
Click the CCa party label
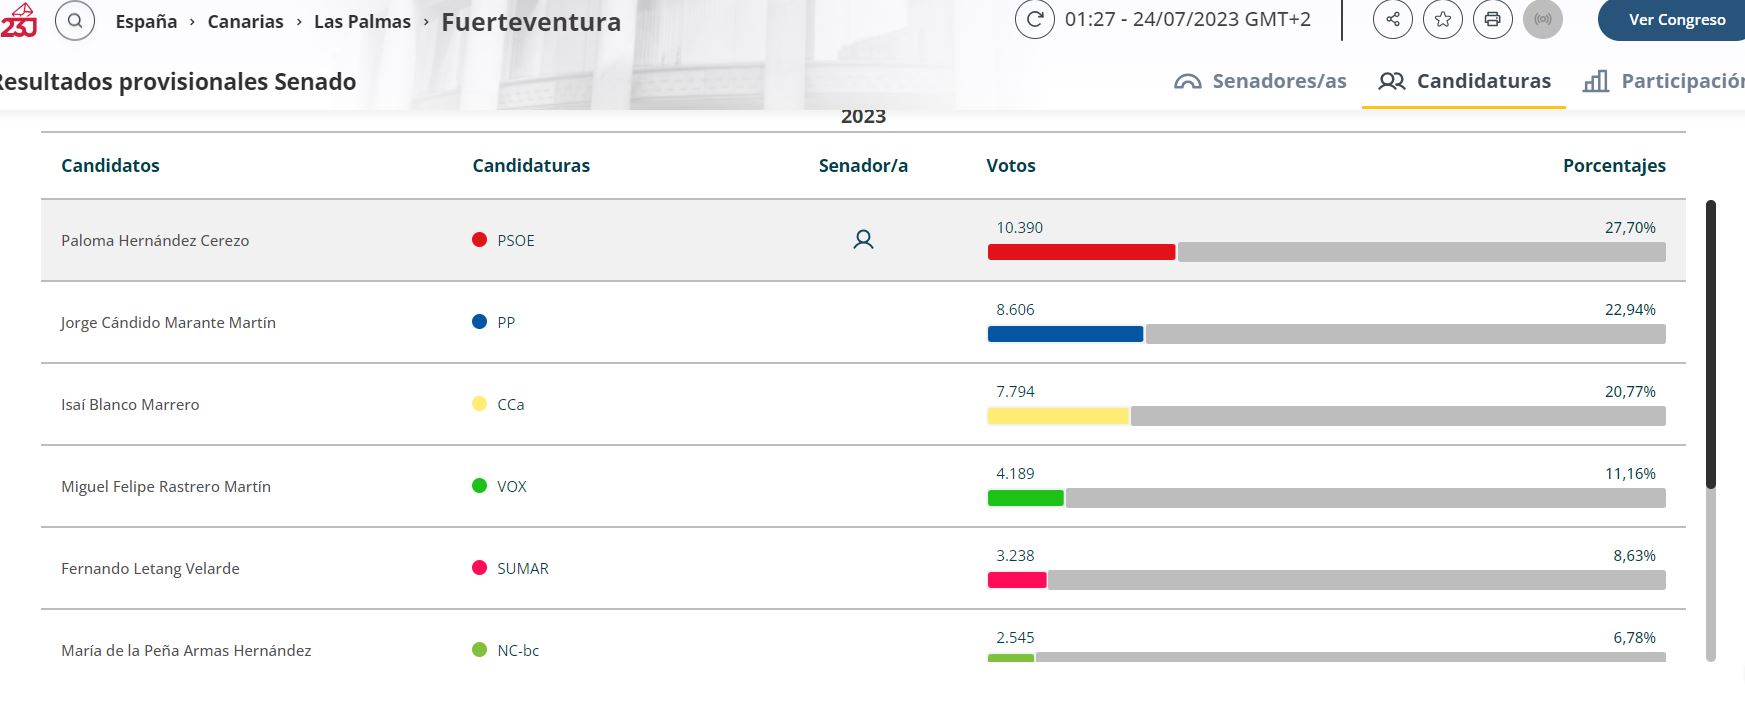[x=511, y=405]
